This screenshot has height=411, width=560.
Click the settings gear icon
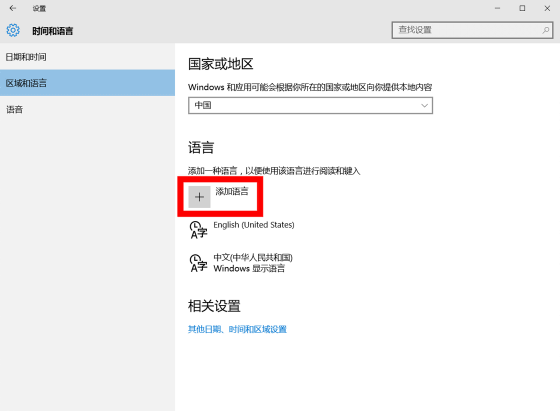(x=13, y=30)
